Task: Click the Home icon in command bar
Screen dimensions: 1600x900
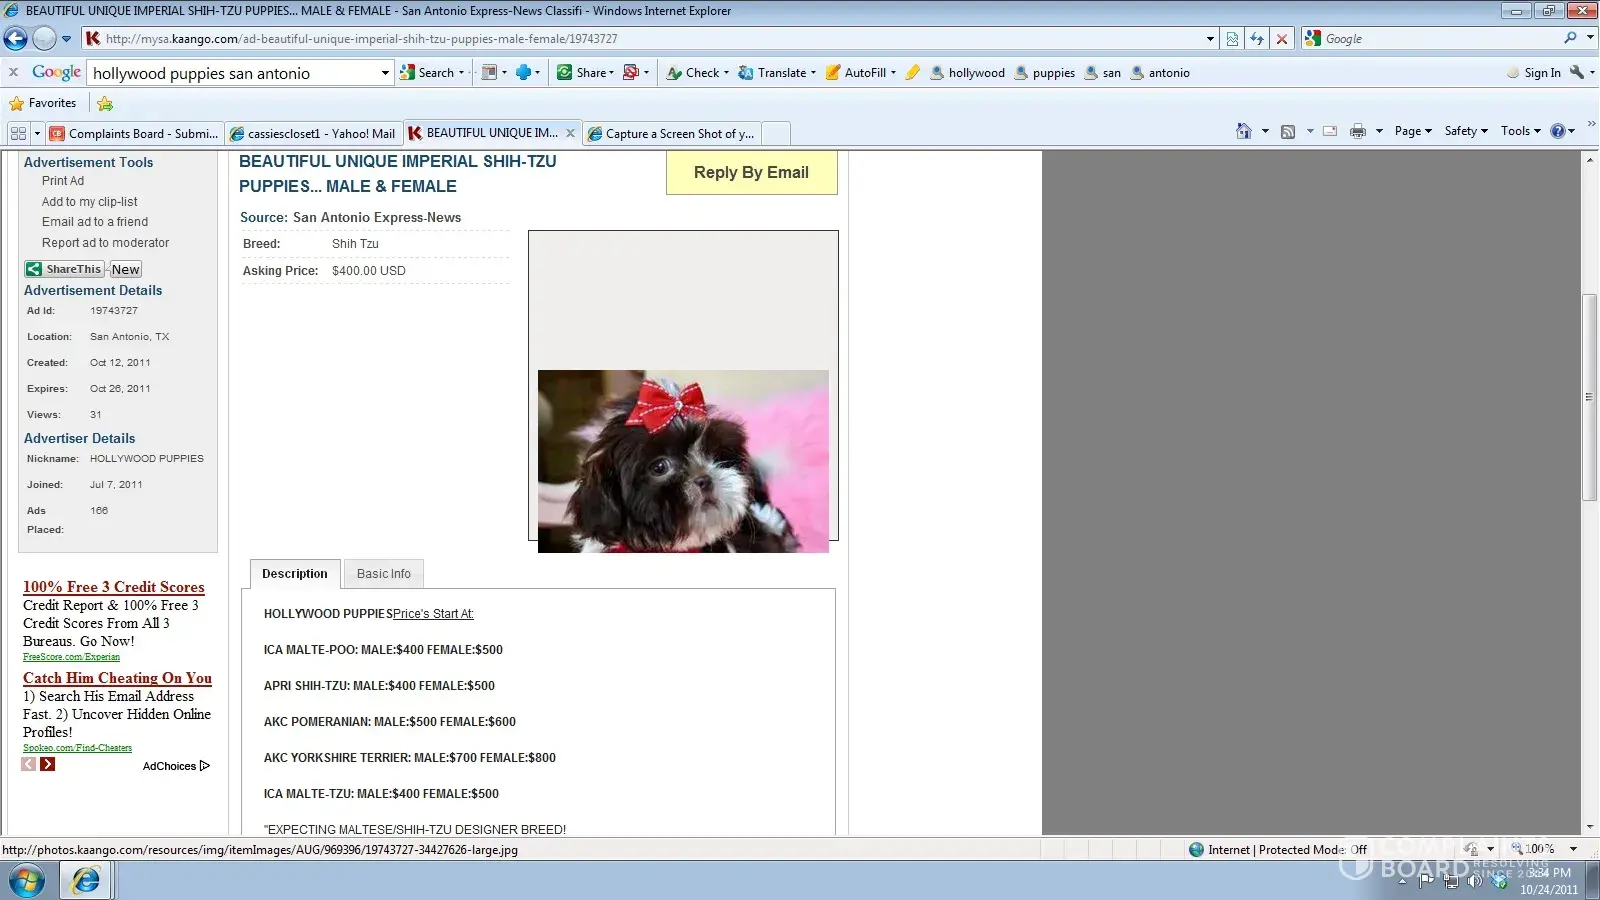Action: (1243, 131)
